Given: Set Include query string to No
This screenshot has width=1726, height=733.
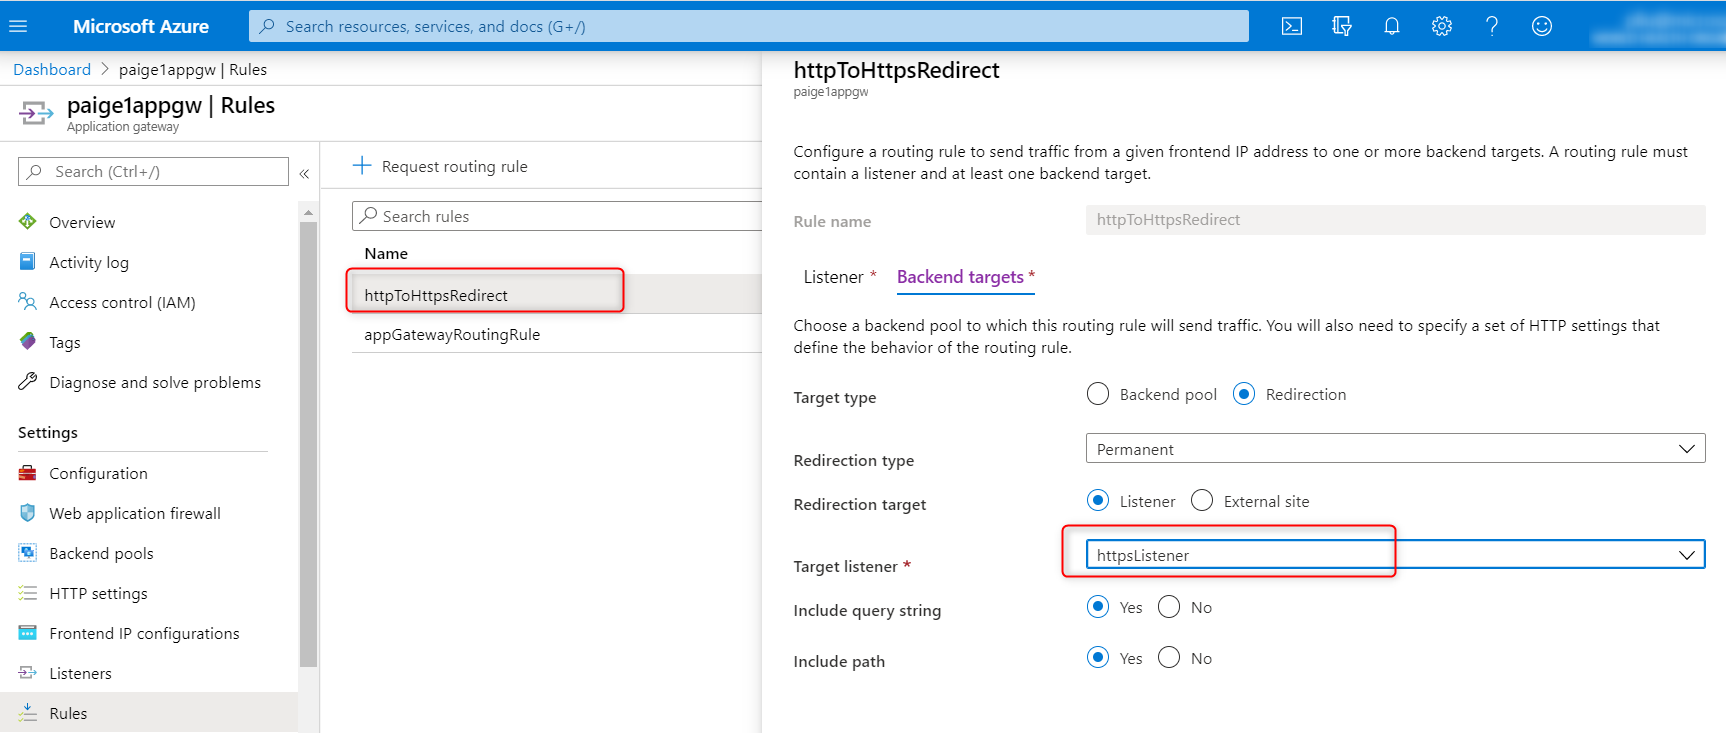Looking at the screenshot, I should click(1169, 606).
